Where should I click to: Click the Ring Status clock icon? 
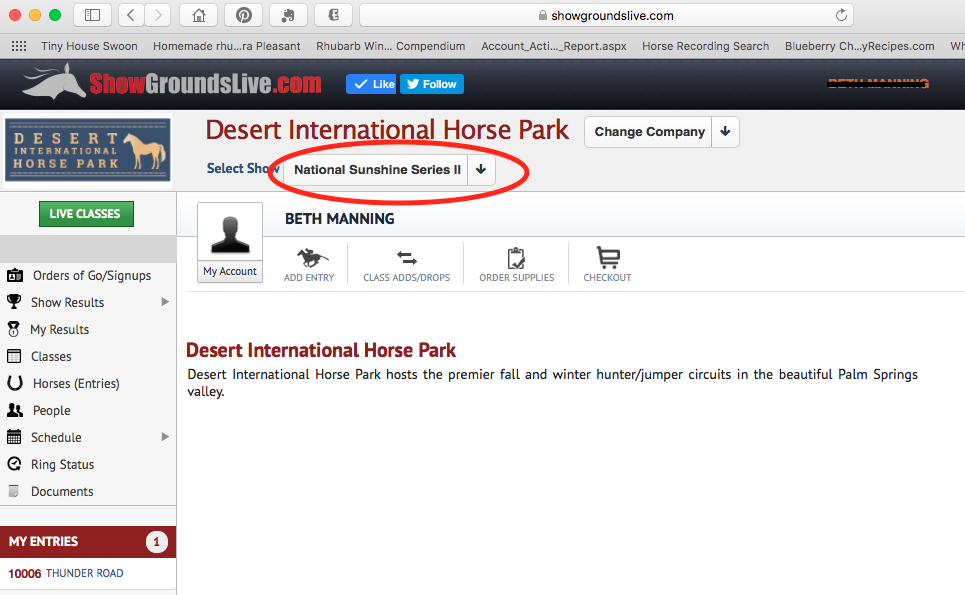tap(14, 463)
